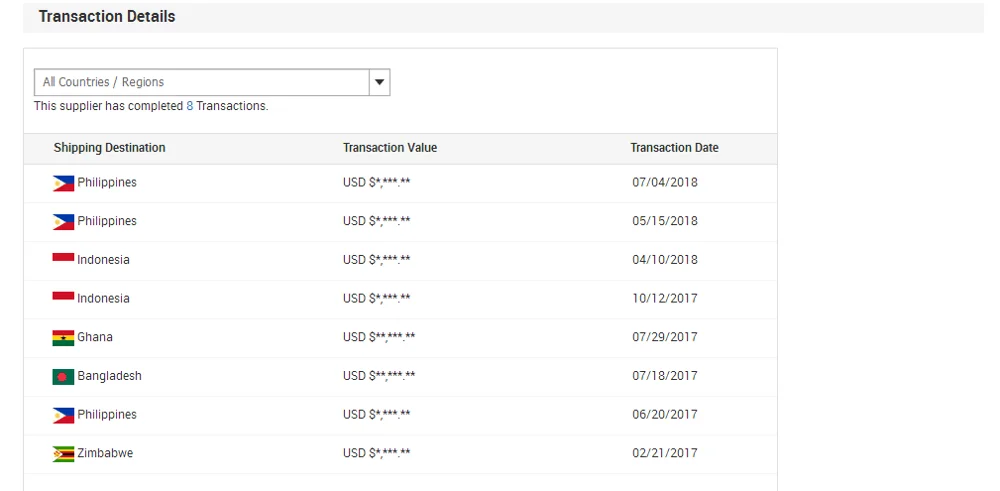Viewport: 1000px width, 491px height.
Task: Select the Ghana destination text
Action: pos(95,337)
